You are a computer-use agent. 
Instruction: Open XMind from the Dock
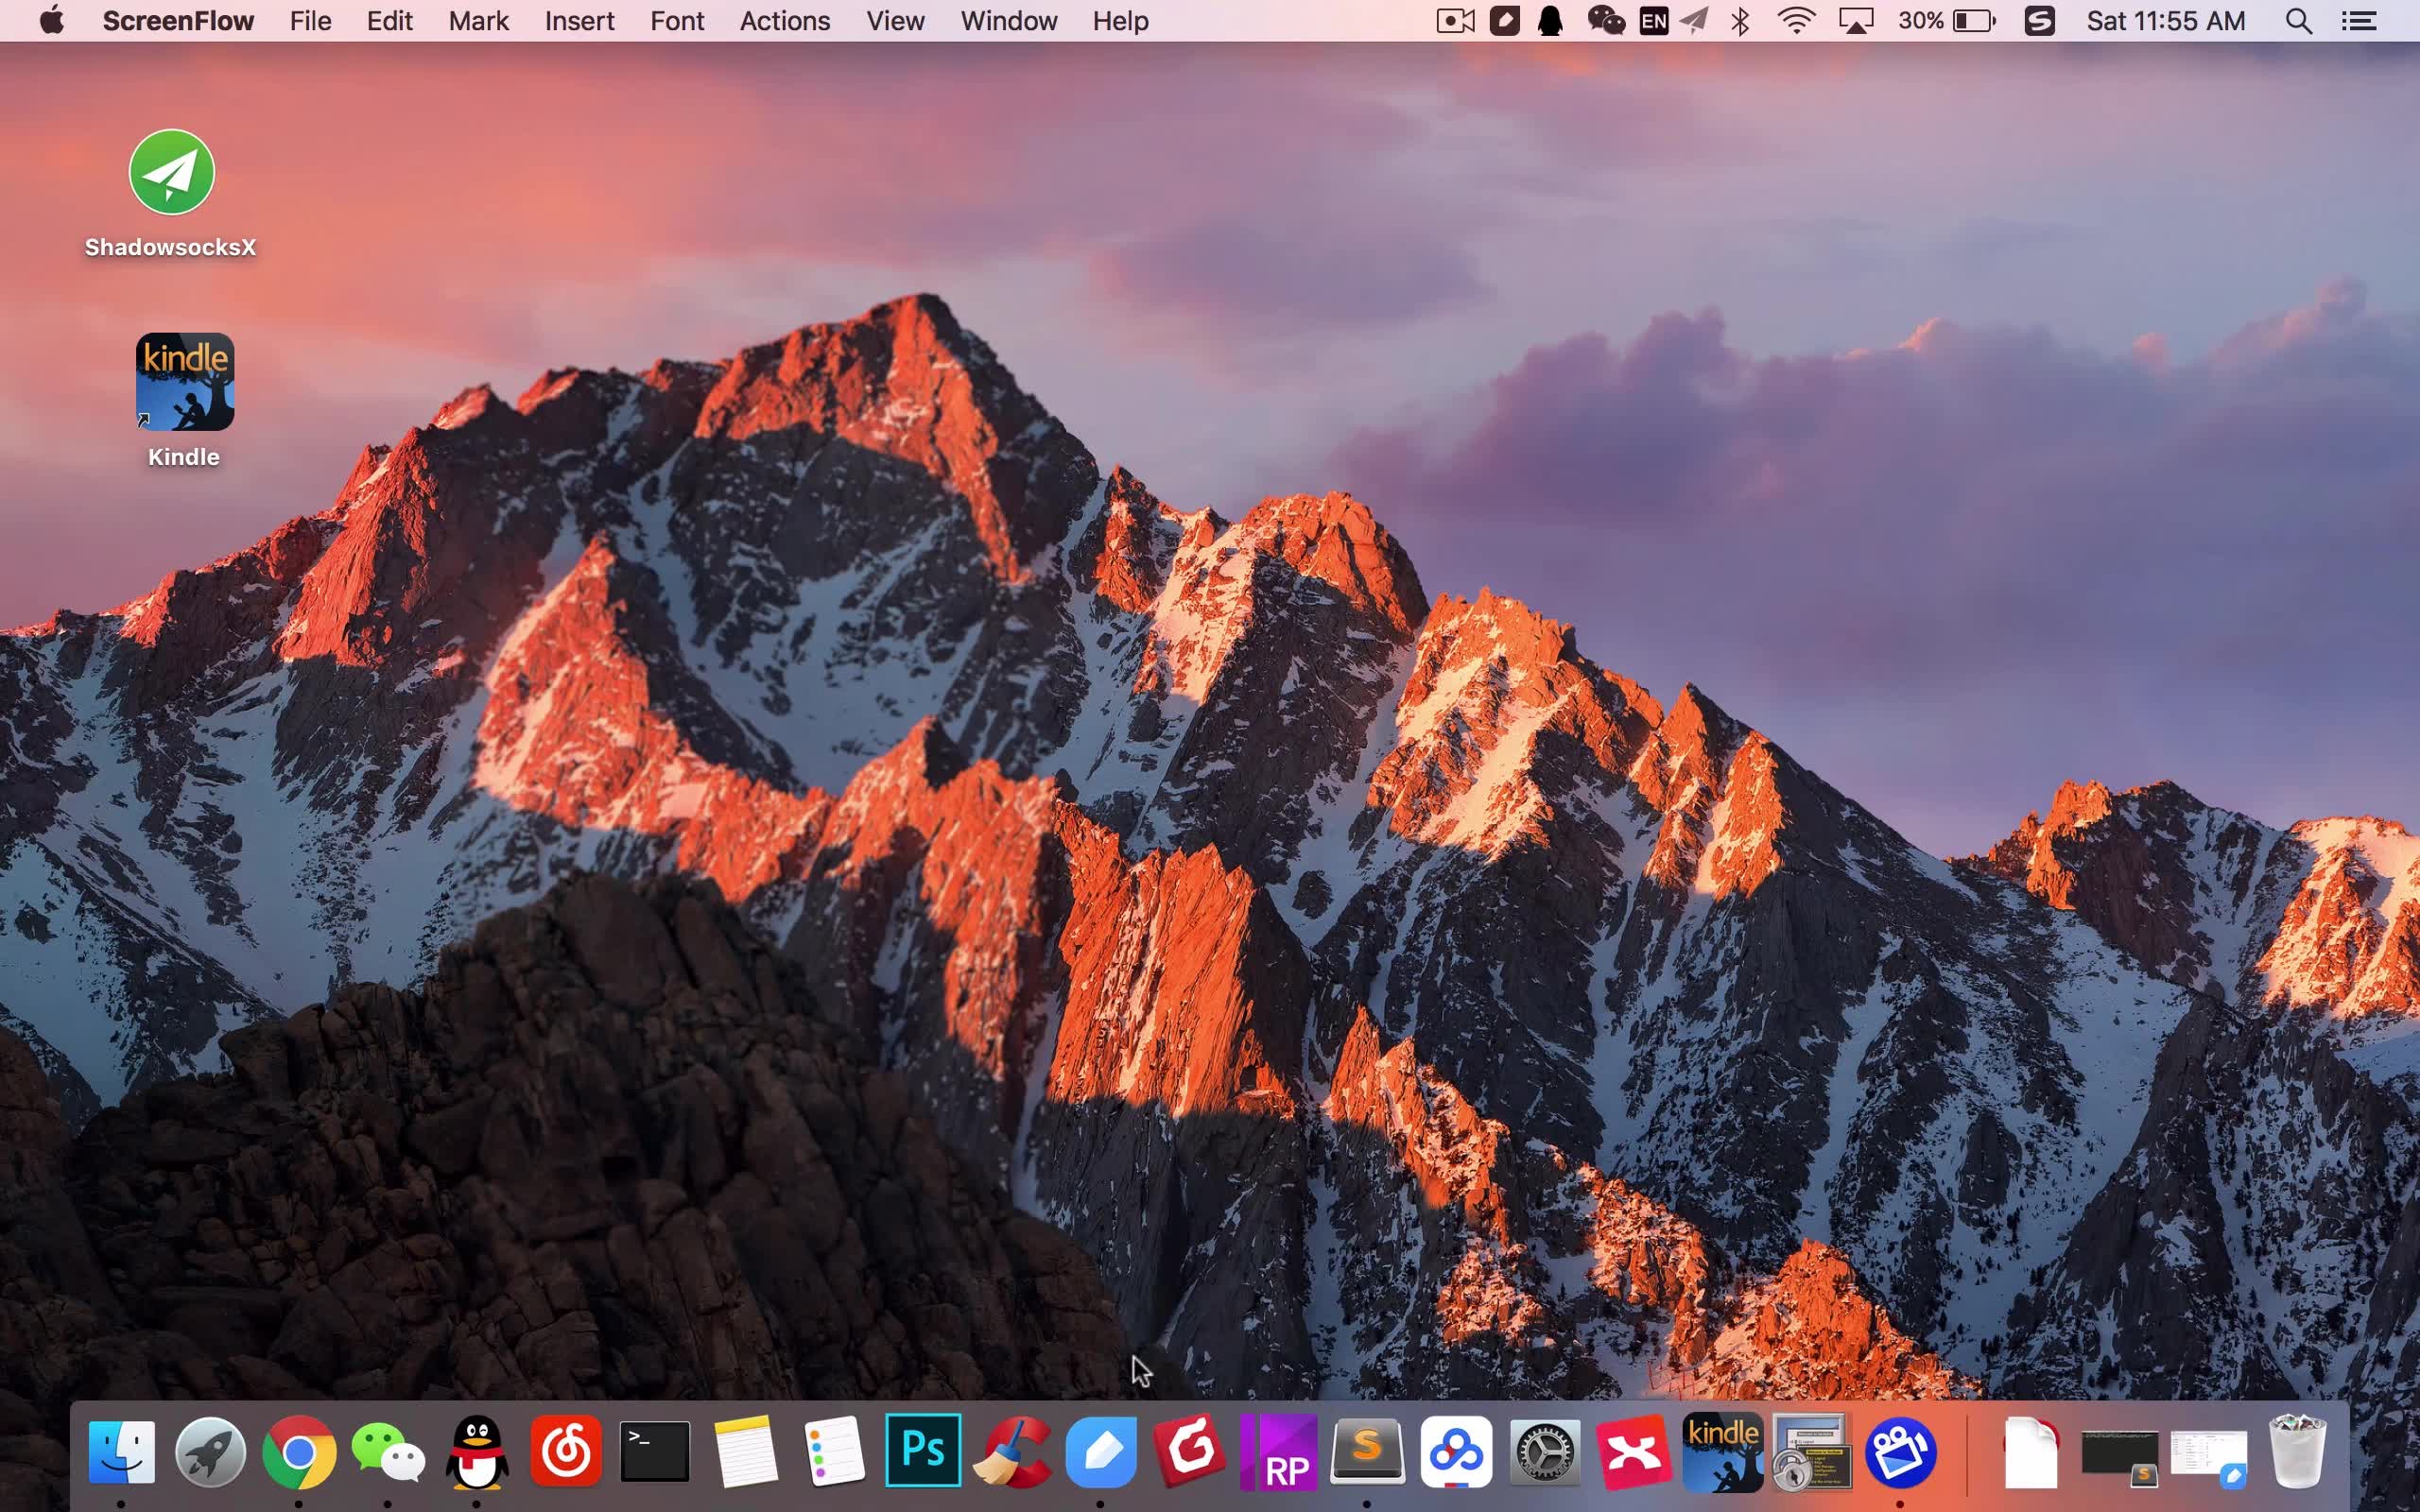[x=1633, y=1452]
